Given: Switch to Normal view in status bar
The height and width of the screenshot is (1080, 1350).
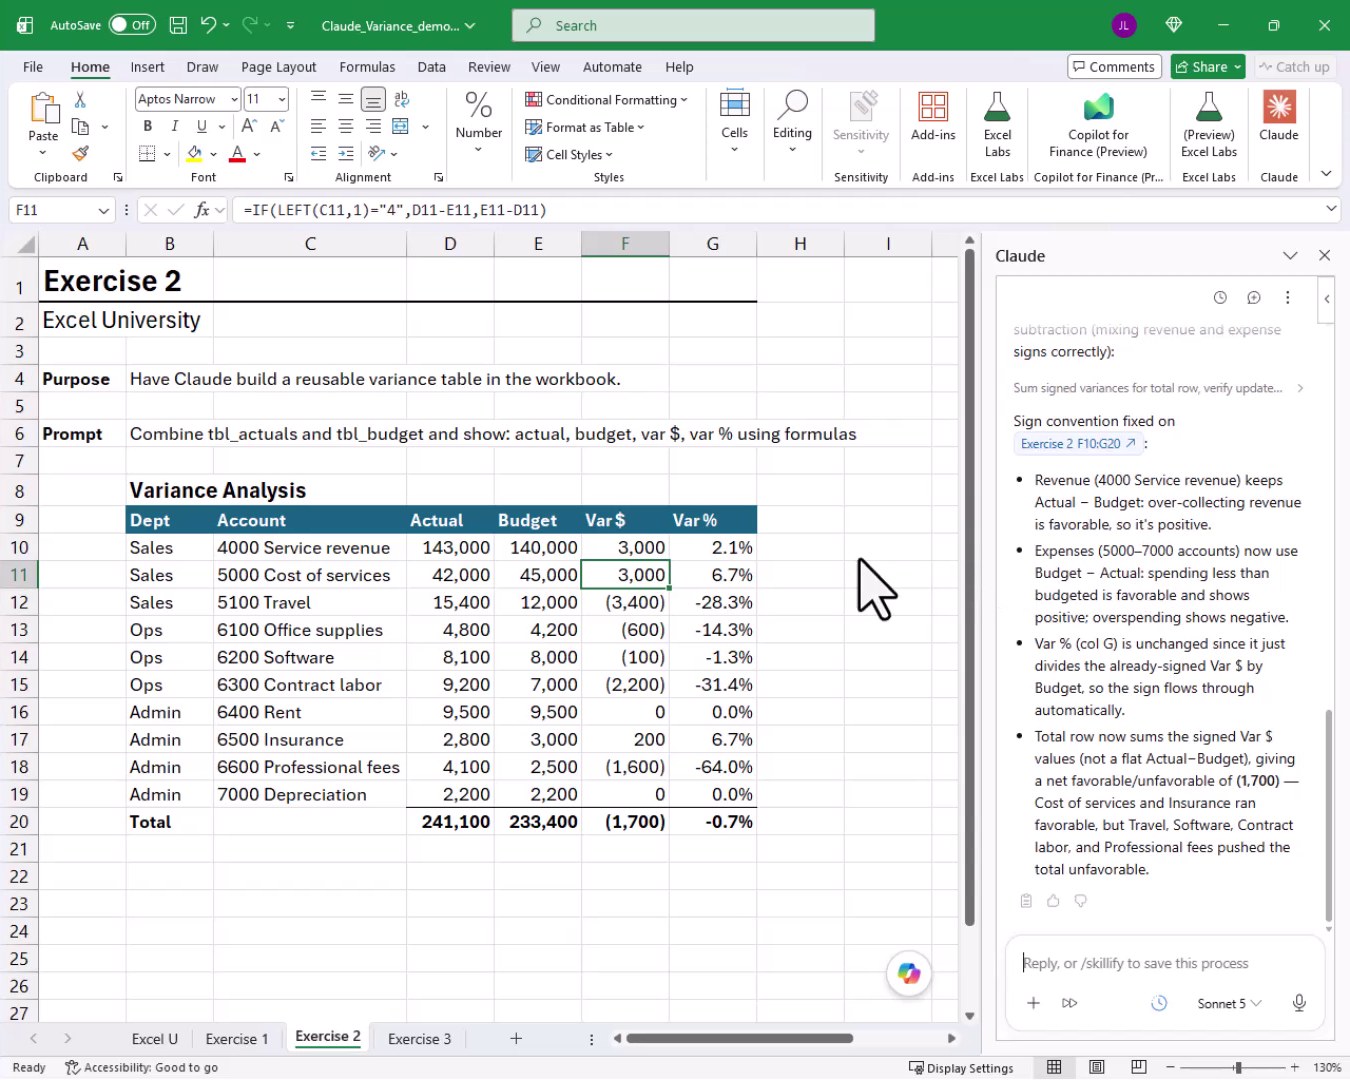Looking at the screenshot, I should (x=1054, y=1067).
